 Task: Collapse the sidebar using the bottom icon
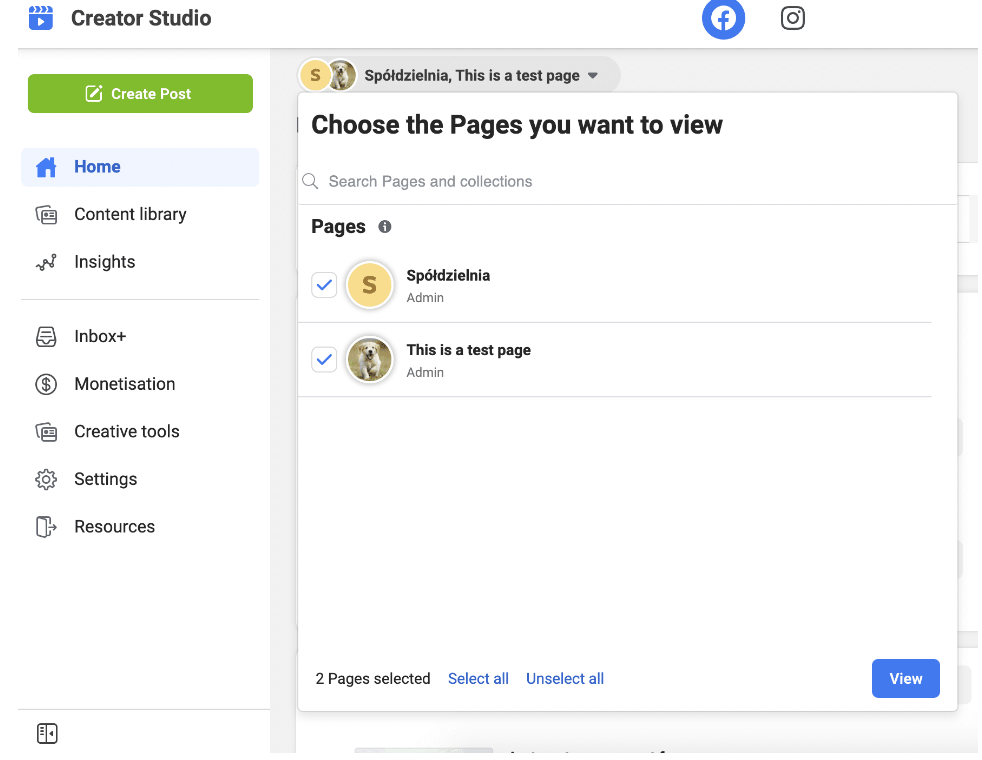46,733
